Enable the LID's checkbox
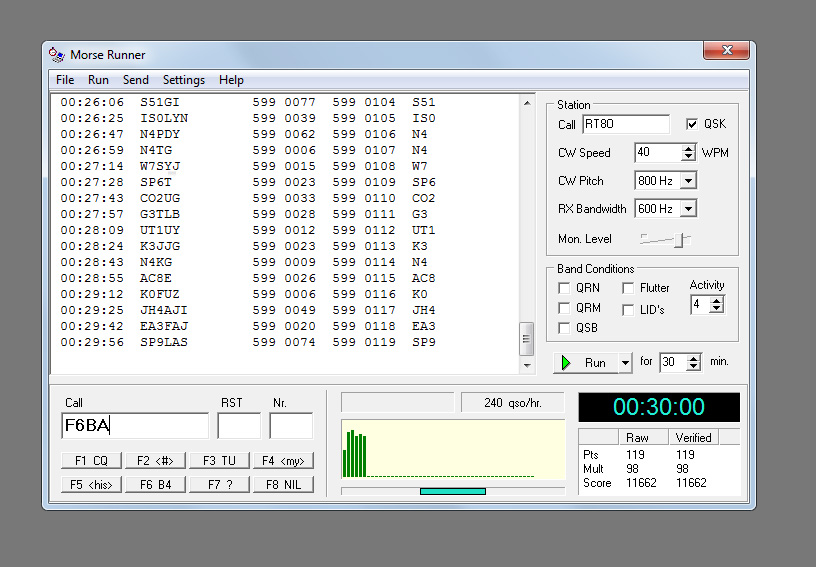 click(628, 310)
